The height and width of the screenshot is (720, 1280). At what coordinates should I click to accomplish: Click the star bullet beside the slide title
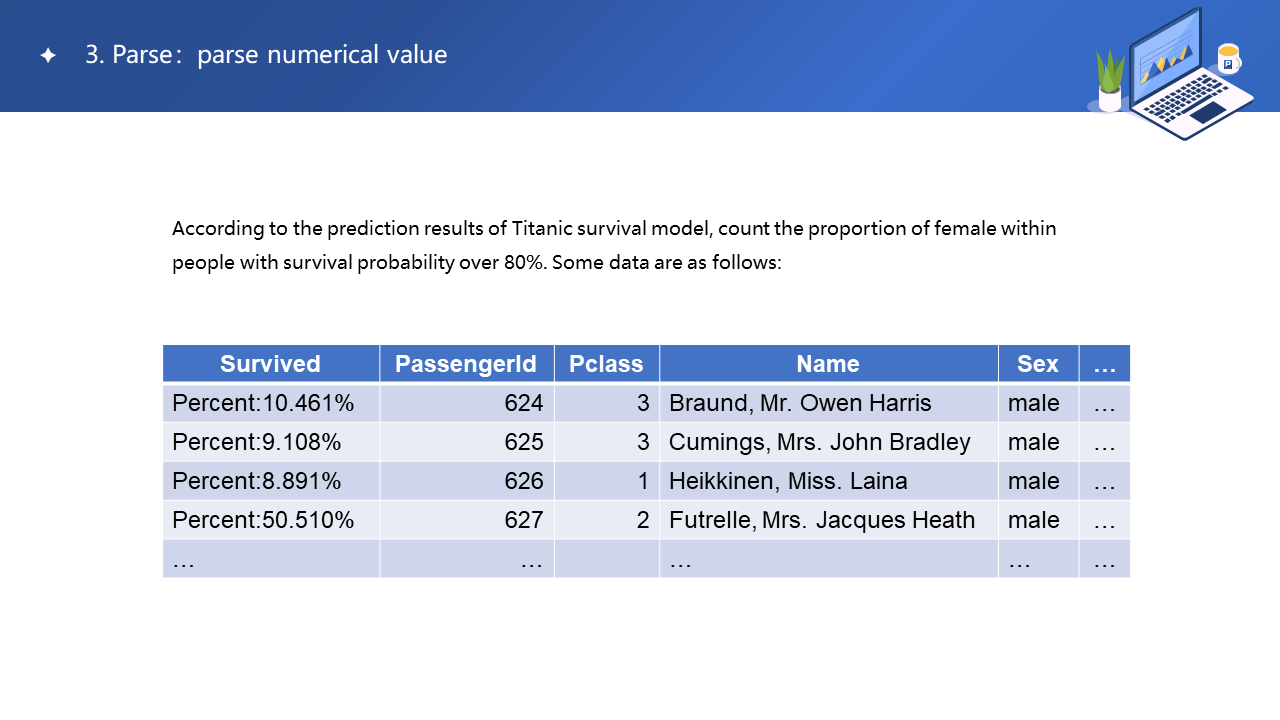48,56
